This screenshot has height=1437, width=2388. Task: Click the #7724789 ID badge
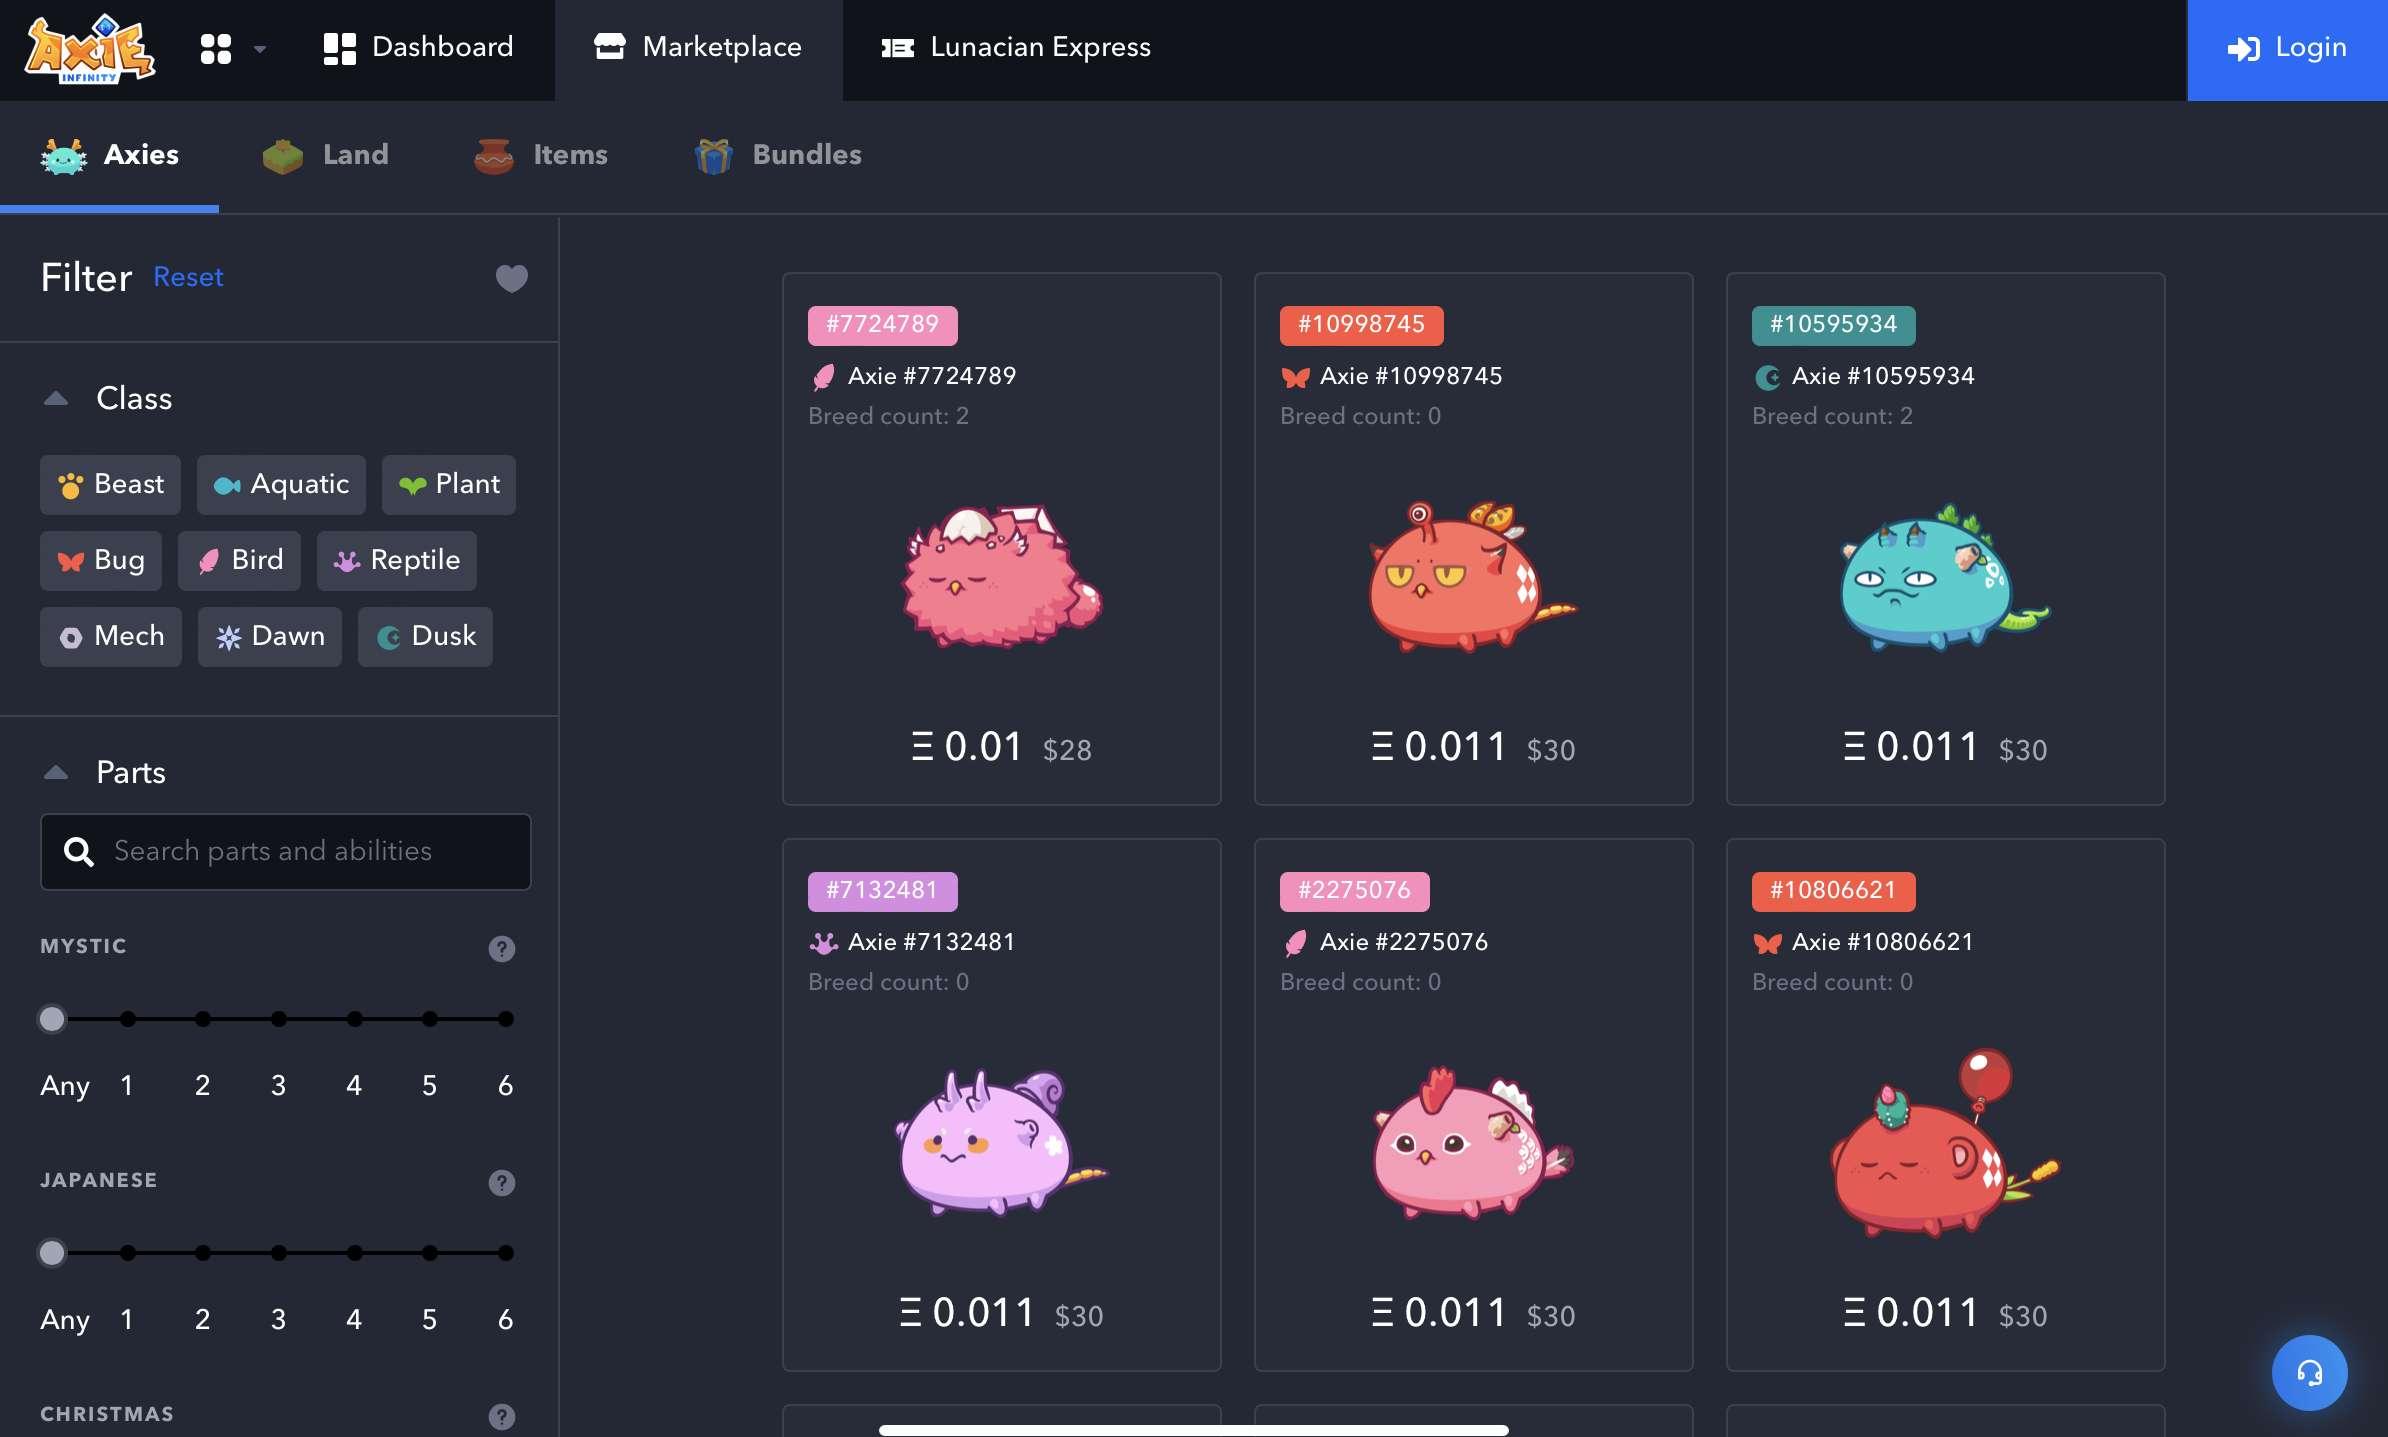[x=882, y=325]
